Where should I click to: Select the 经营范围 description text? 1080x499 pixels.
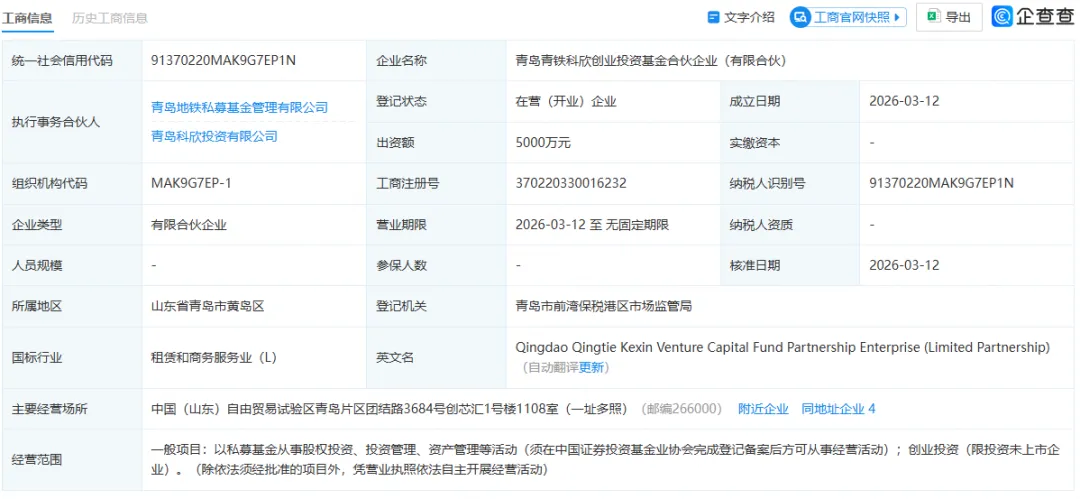pos(605,460)
